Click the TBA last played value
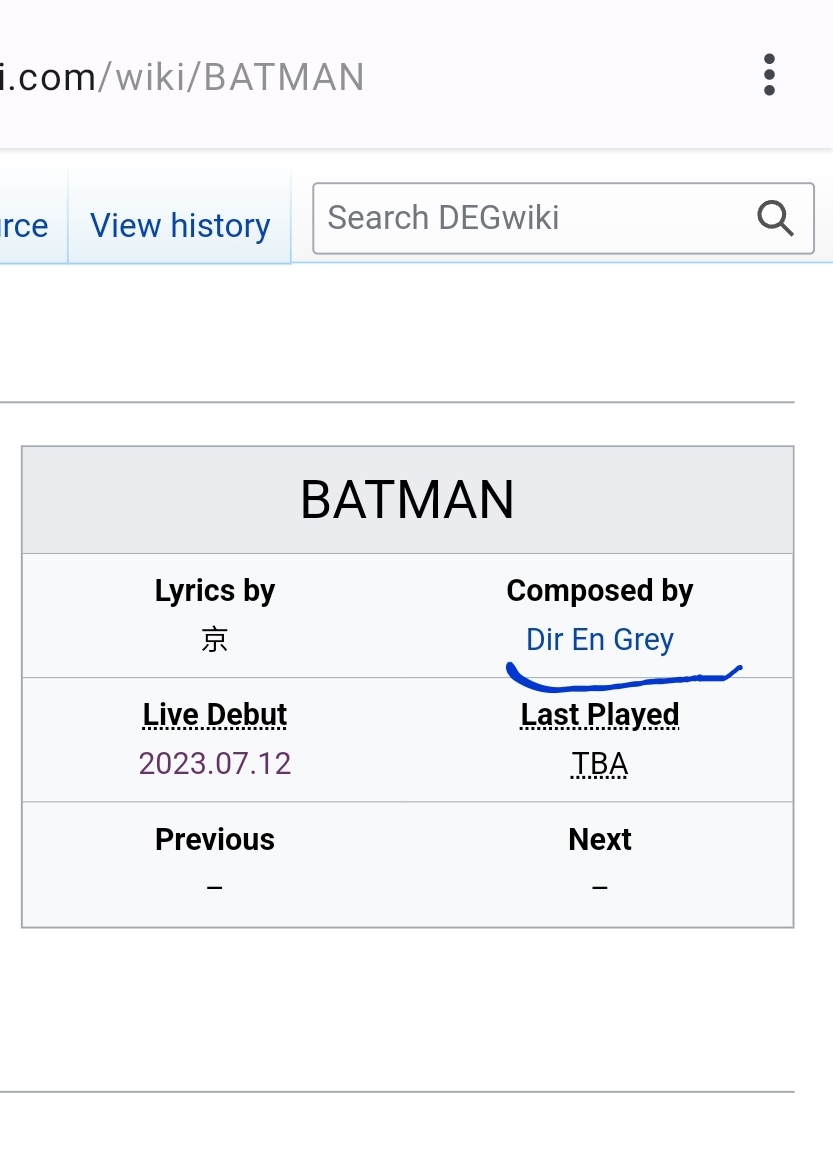Viewport: 833px width, 1175px height. (599, 764)
